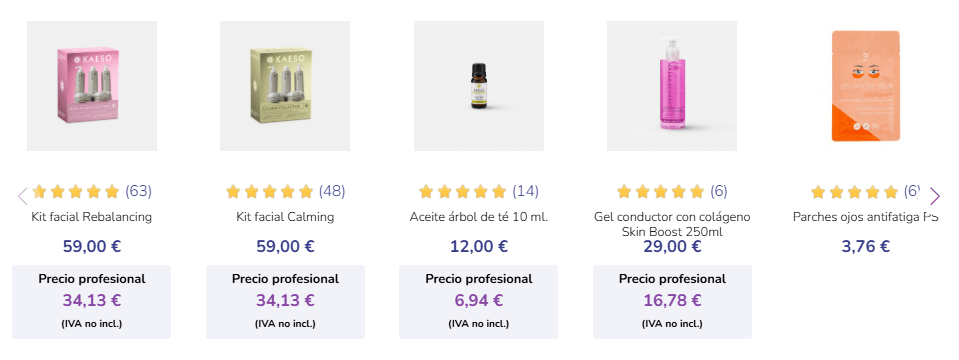Advance carousel with right arrow
The width and height of the screenshot is (959, 360).
point(934,196)
